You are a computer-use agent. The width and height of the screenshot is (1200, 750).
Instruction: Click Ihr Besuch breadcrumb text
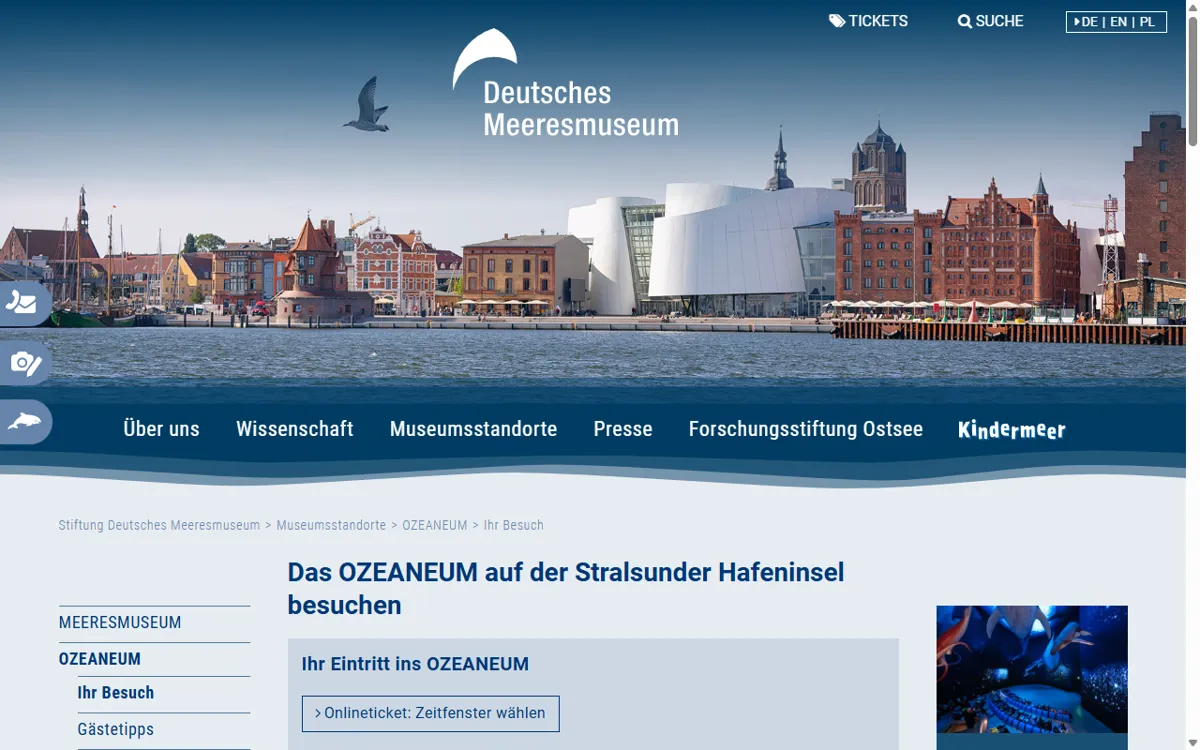(514, 525)
